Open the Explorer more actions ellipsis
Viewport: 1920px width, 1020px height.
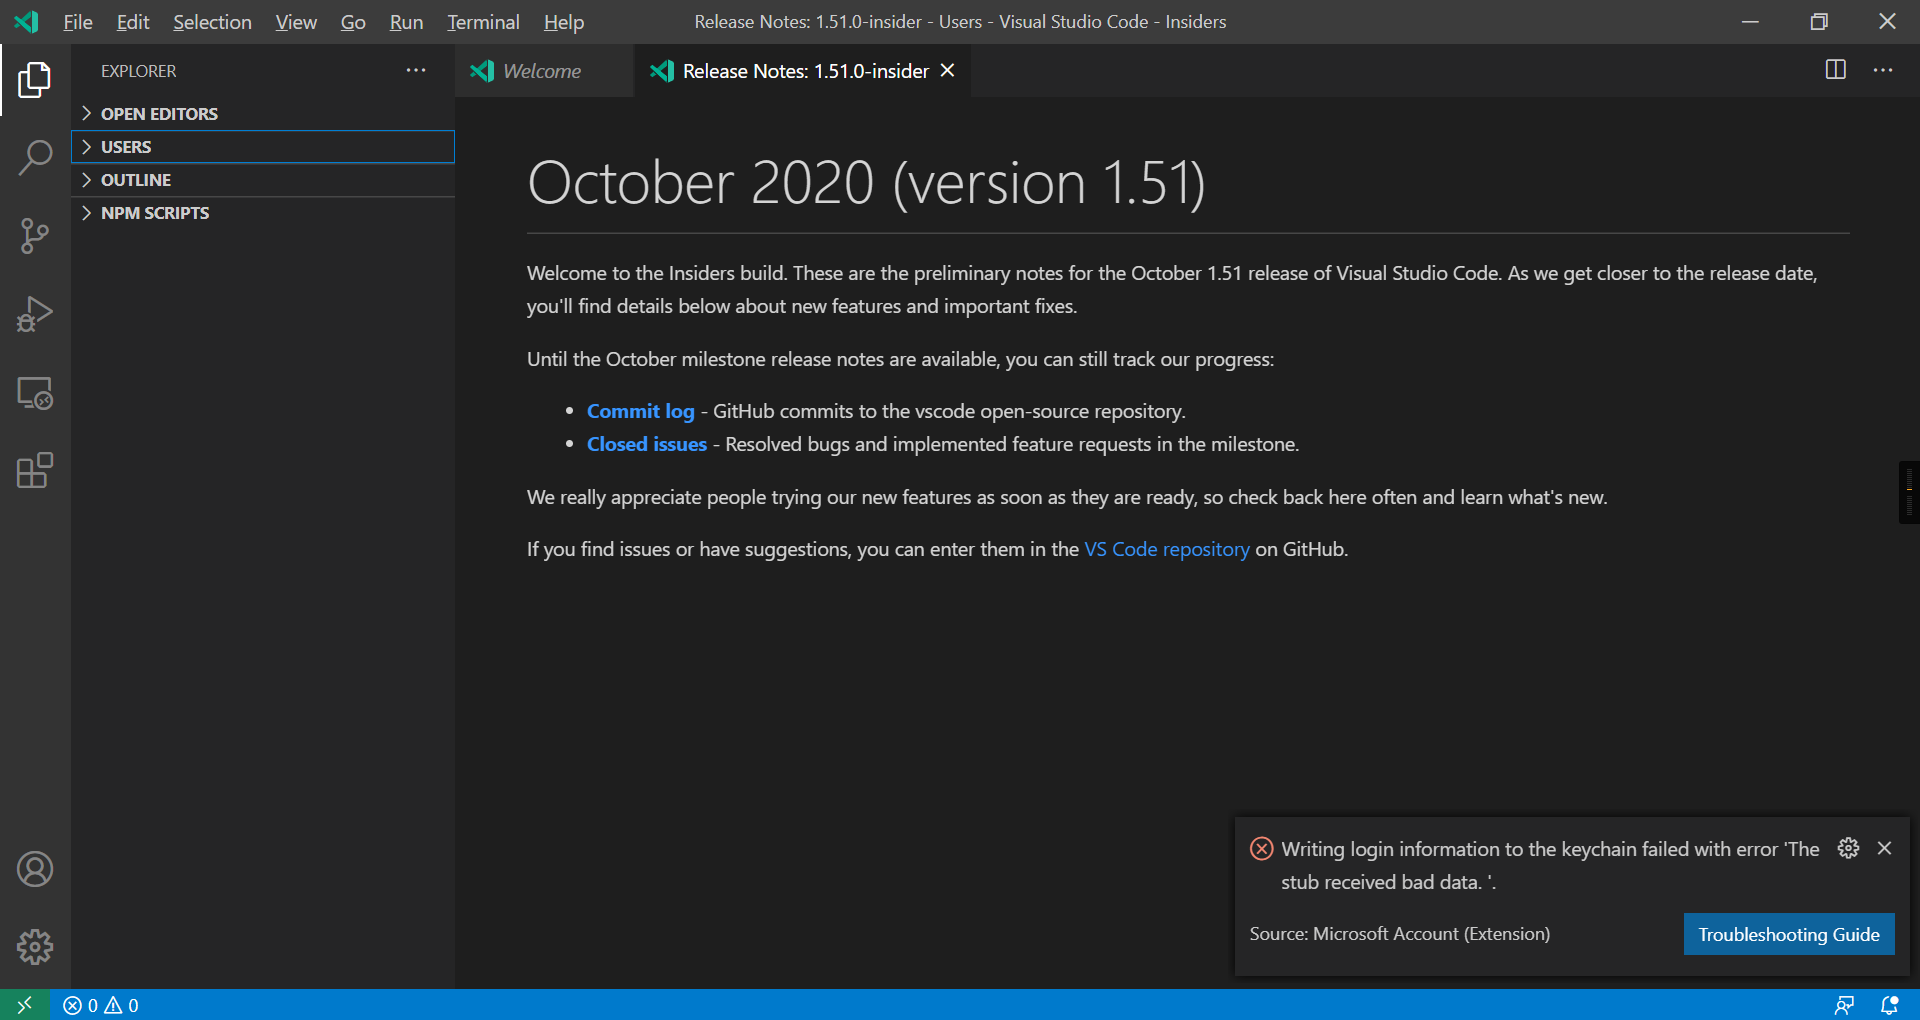pyautogui.click(x=416, y=70)
